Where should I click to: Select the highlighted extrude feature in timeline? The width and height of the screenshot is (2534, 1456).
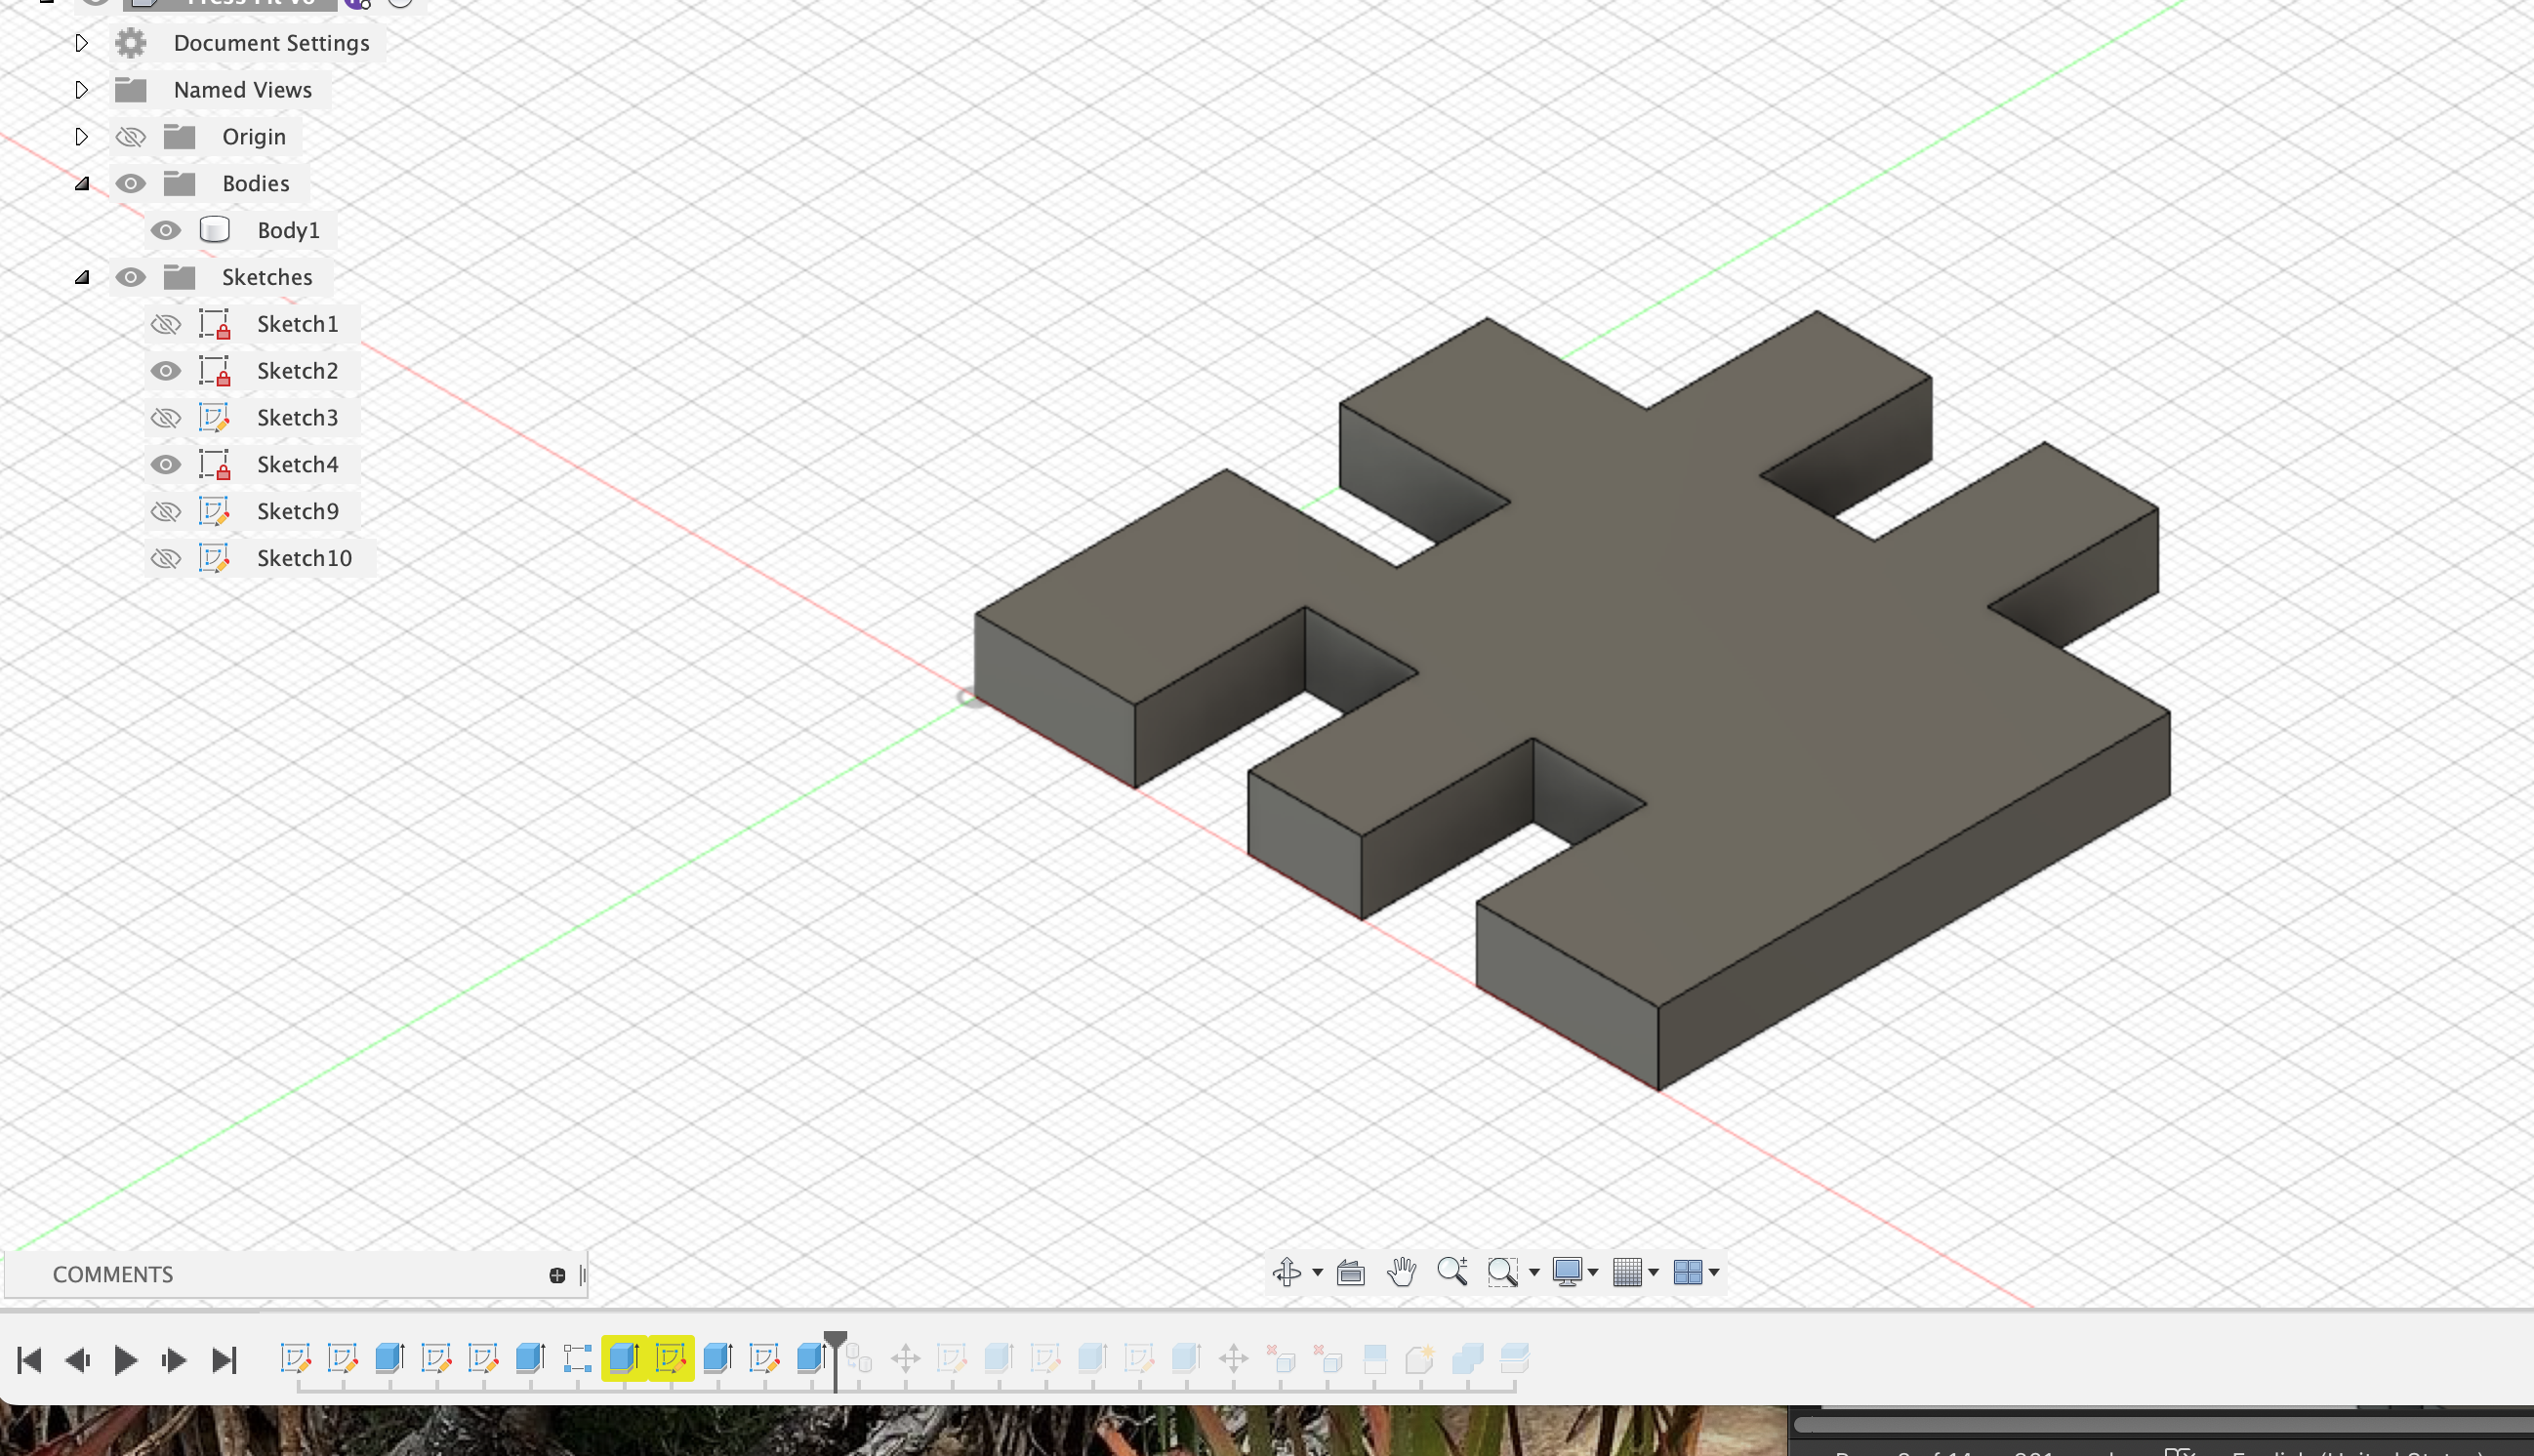click(x=624, y=1359)
